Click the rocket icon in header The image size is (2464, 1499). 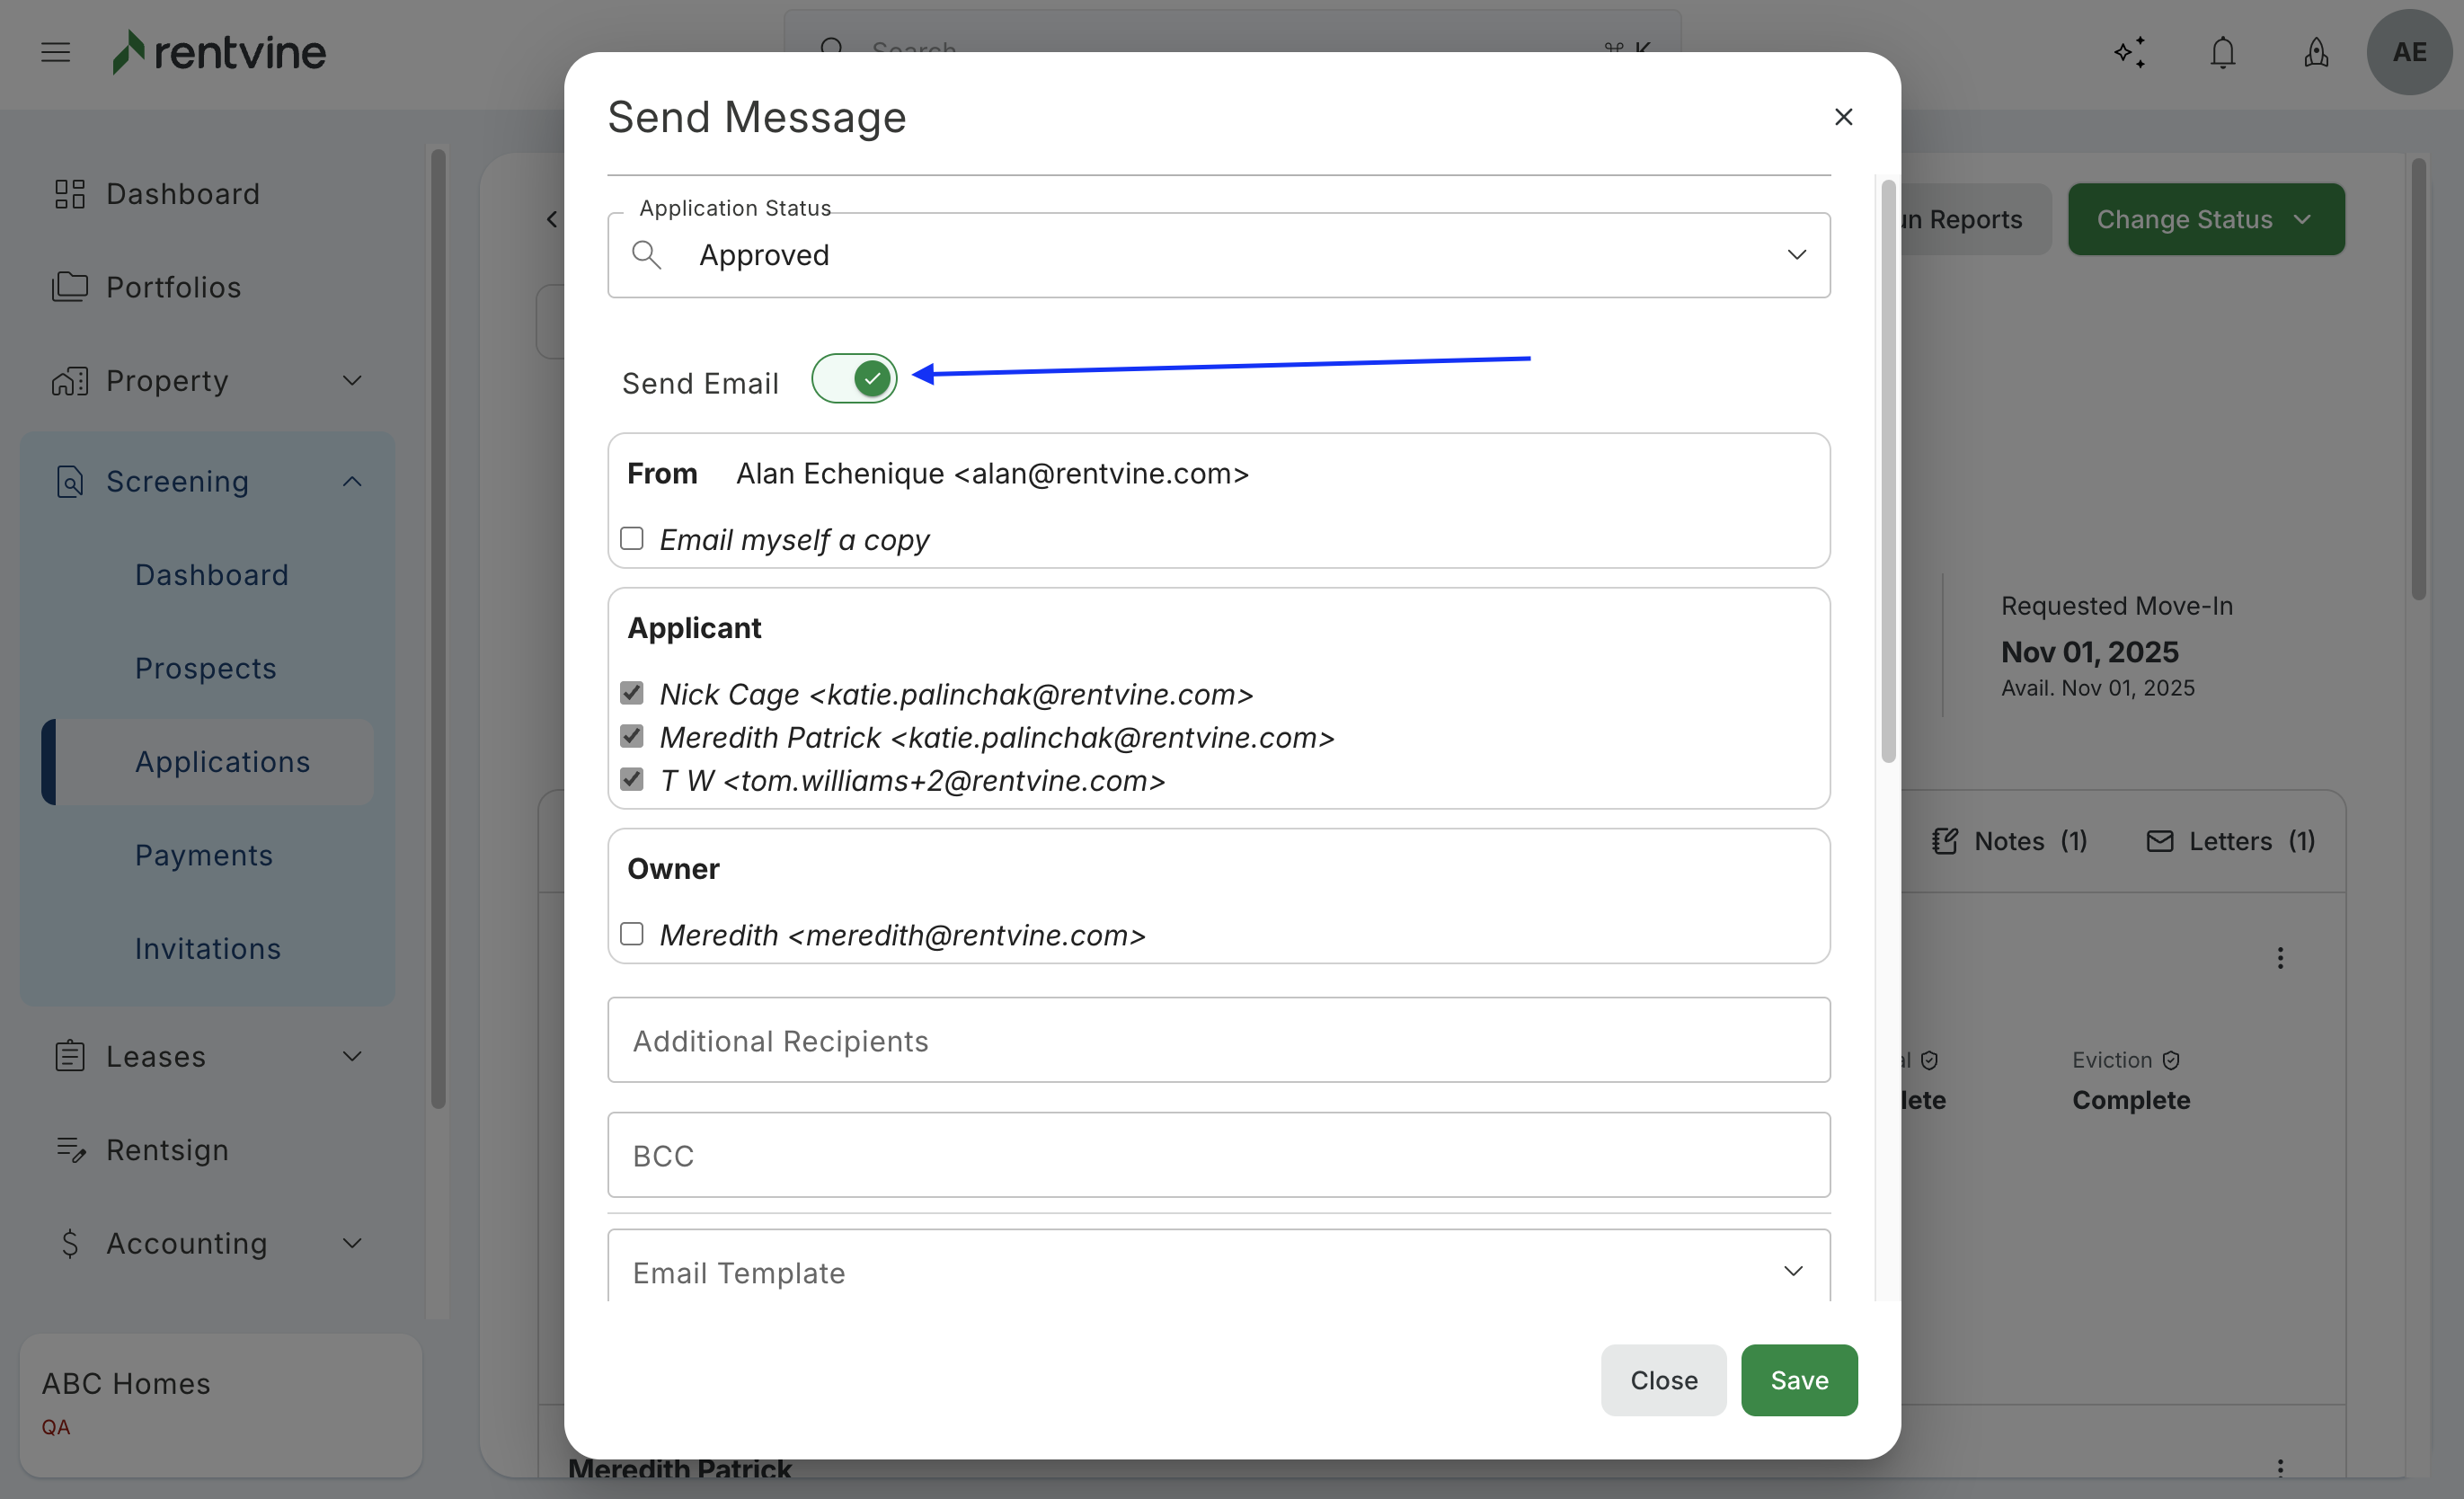(x=2316, y=52)
